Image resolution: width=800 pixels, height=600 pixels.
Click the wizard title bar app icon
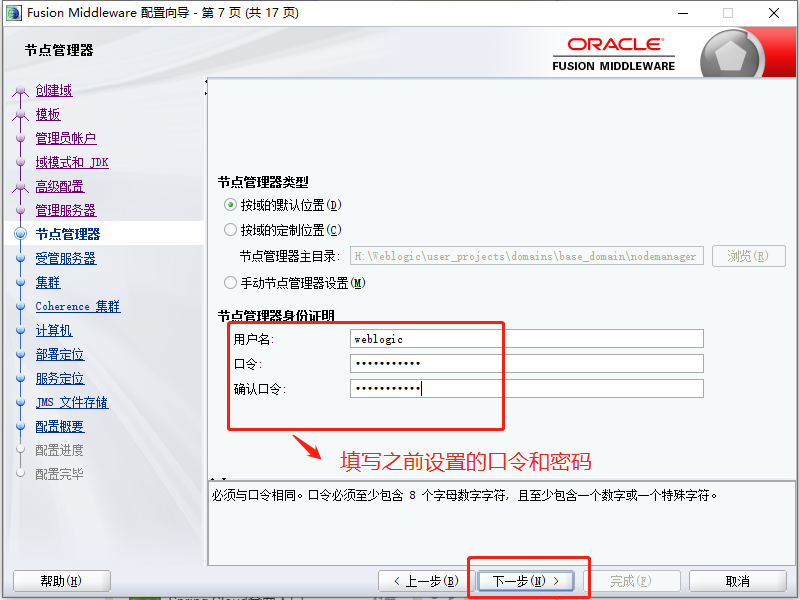click(x=13, y=13)
